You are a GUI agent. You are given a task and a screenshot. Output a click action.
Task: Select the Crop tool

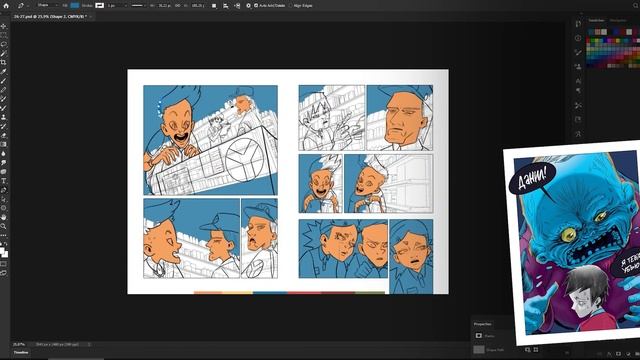[x=4, y=62]
